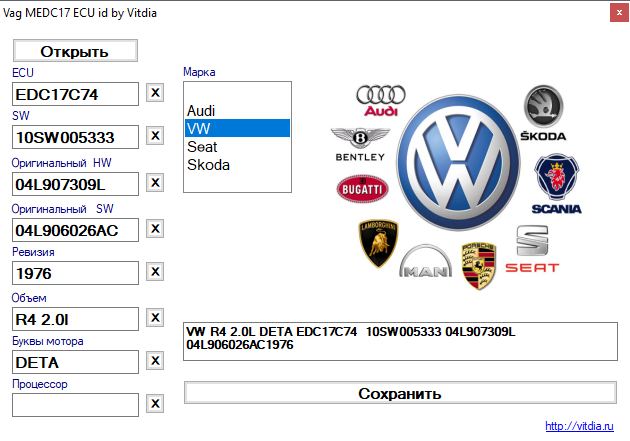The width and height of the screenshot is (630, 441).
Task: Click into the Ревизия field showing 1976
Action: 76,273
